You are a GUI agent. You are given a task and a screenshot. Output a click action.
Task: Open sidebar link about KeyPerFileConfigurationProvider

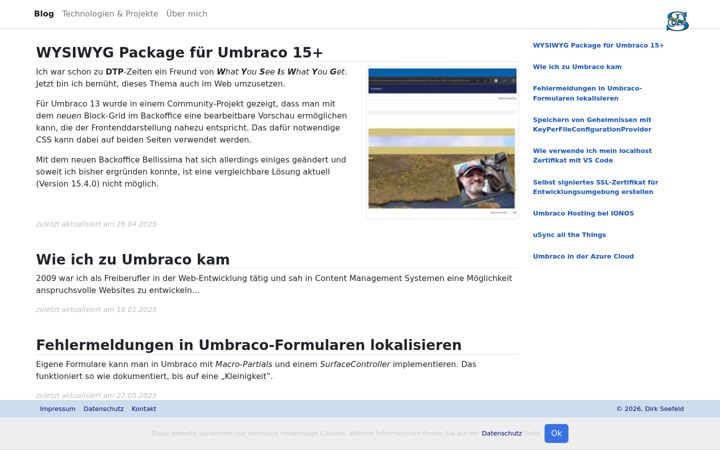[592, 124]
